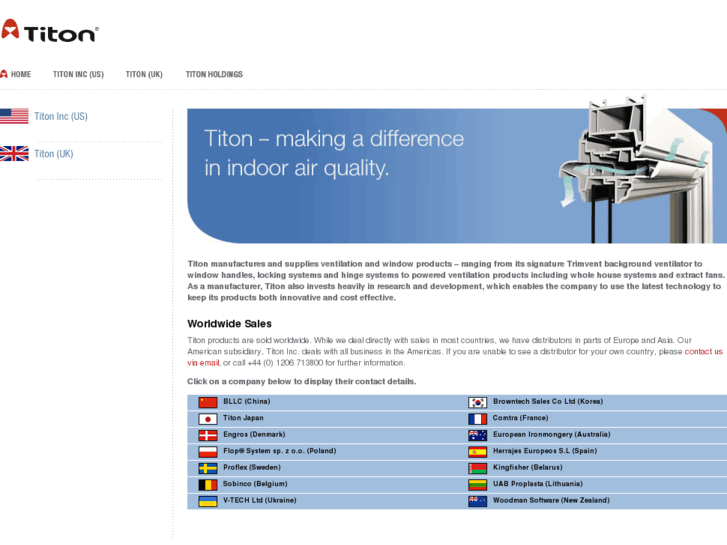Image resolution: width=727 pixels, height=545 pixels.
Task: Show contact details for BLLC (China)
Action: pos(247,401)
